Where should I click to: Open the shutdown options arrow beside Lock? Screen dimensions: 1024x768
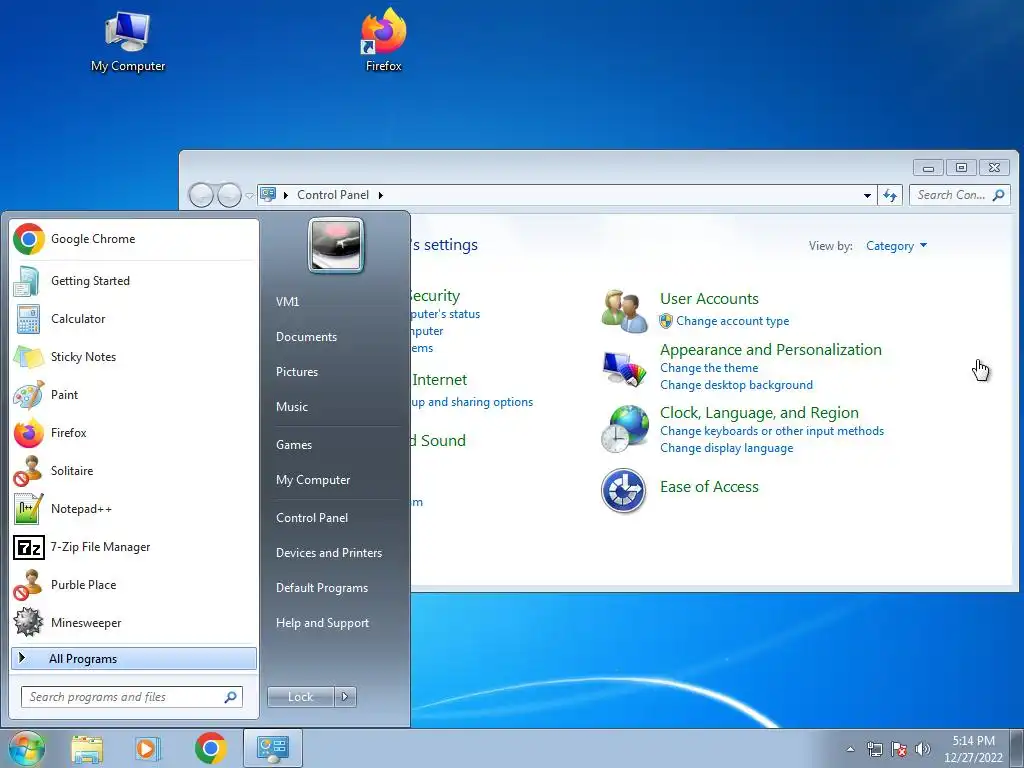click(x=345, y=697)
